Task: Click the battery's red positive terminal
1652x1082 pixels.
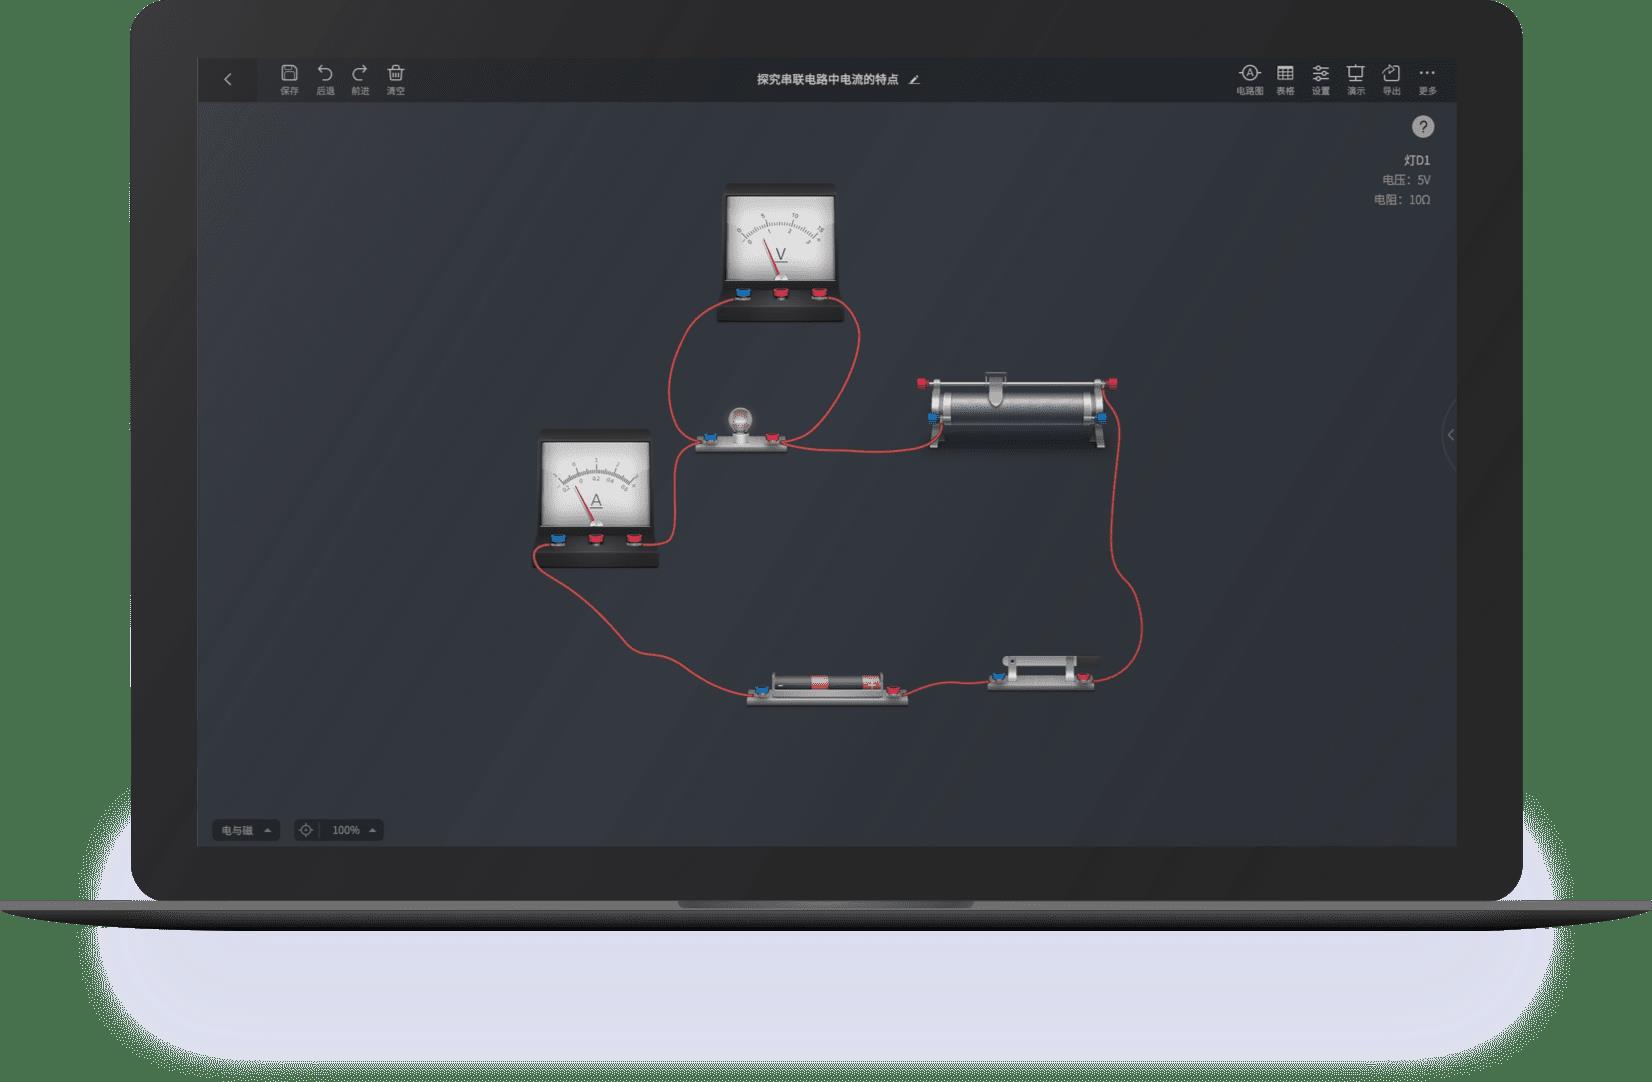Action: [x=893, y=690]
